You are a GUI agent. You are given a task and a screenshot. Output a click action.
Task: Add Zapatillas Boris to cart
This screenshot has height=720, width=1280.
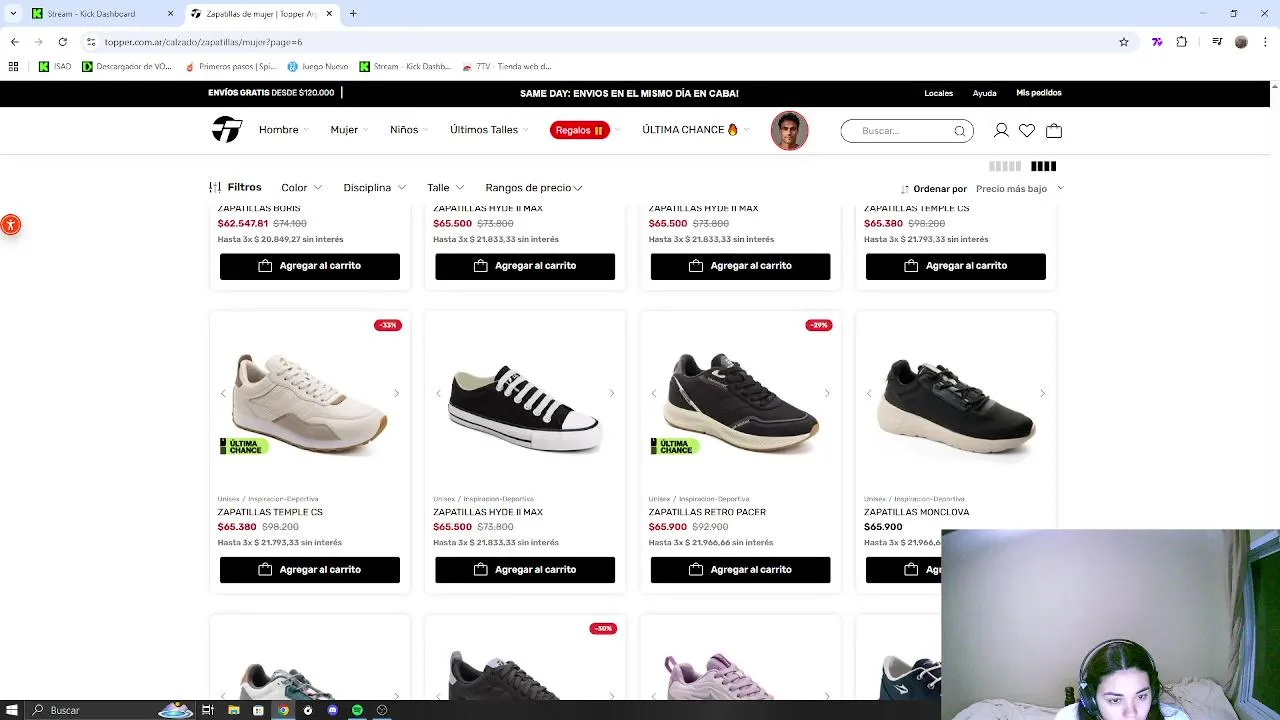310,266
